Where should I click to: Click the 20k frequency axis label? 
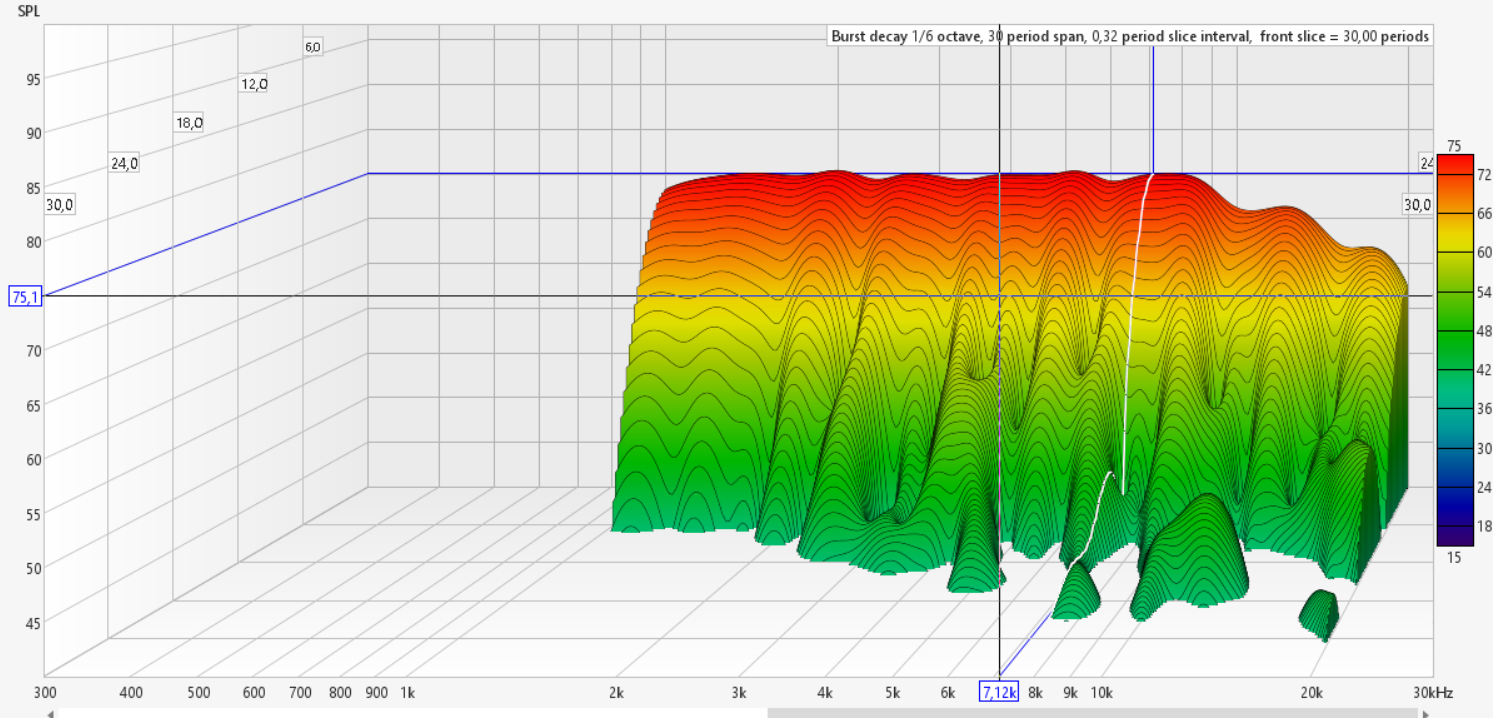(x=1312, y=692)
